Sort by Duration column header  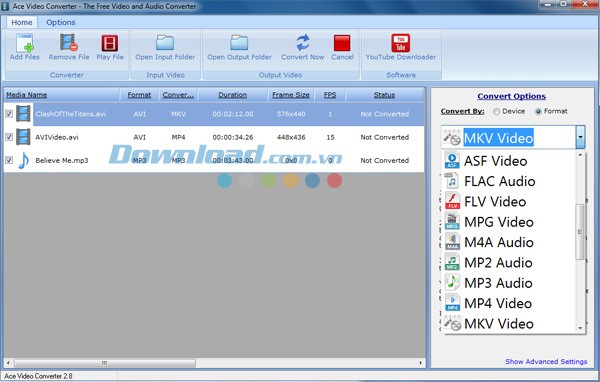(x=232, y=95)
